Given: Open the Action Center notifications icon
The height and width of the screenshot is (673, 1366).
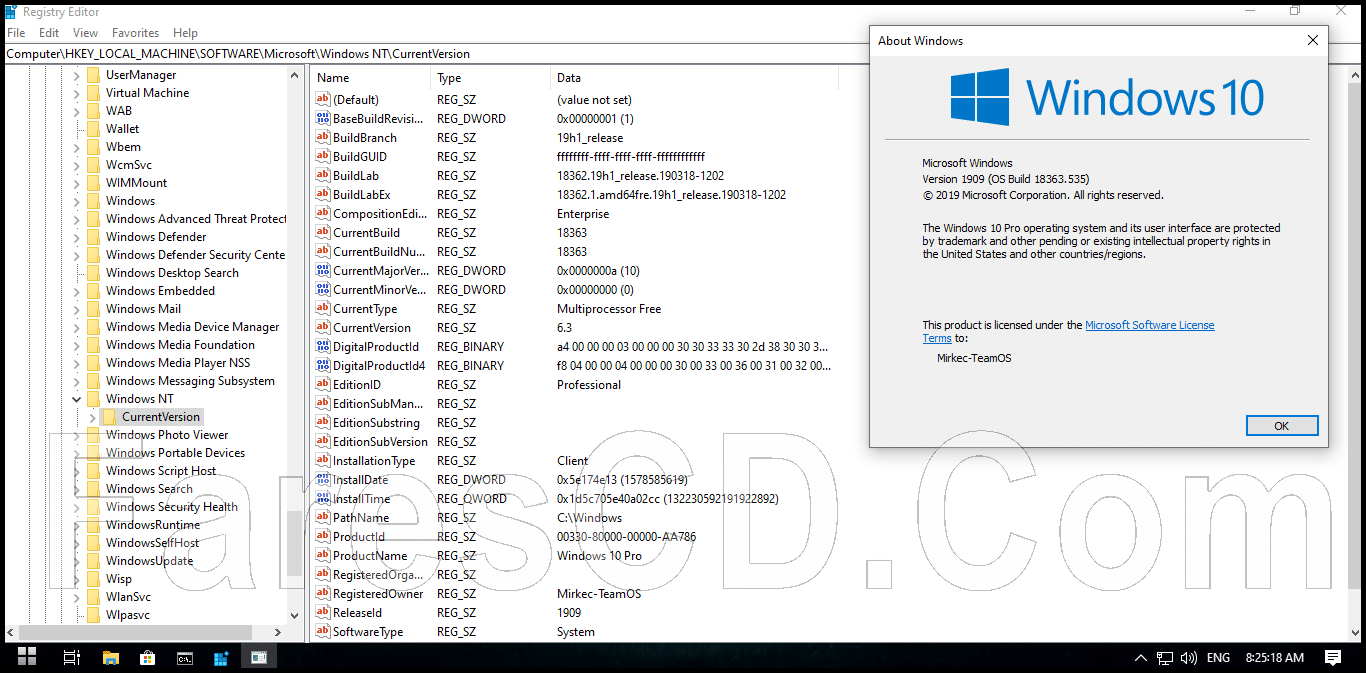Looking at the screenshot, I should click(x=1333, y=657).
